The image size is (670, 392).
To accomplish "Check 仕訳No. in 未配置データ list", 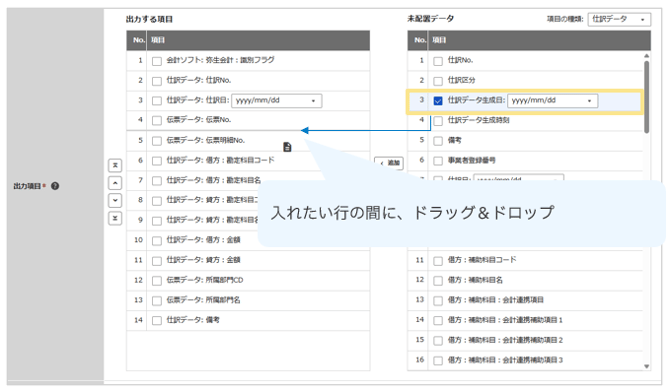I will click(x=438, y=61).
